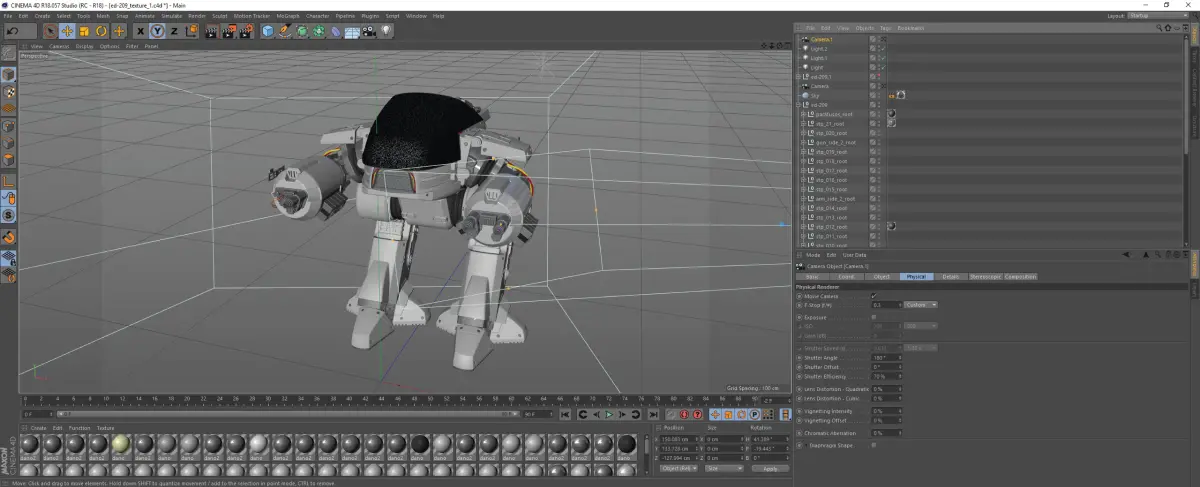The width and height of the screenshot is (1200, 487).
Task: Toggle the Z axis lock
Action: 174,31
